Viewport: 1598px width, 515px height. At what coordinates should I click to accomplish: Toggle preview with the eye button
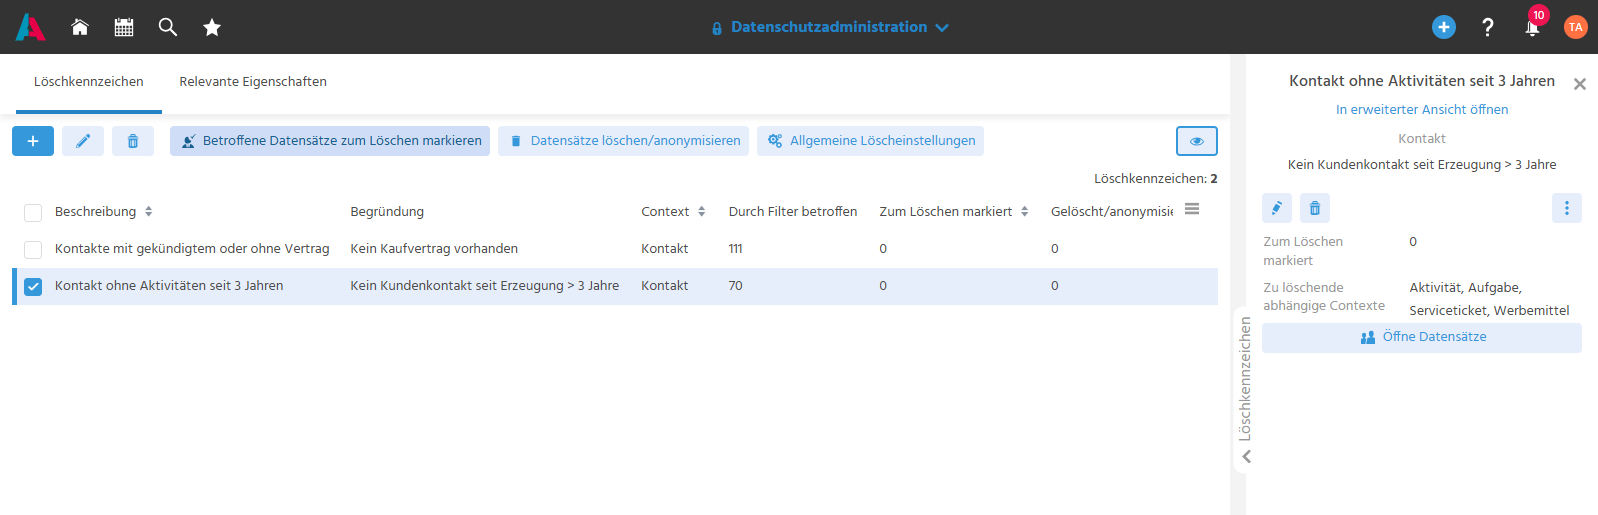point(1197,141)
